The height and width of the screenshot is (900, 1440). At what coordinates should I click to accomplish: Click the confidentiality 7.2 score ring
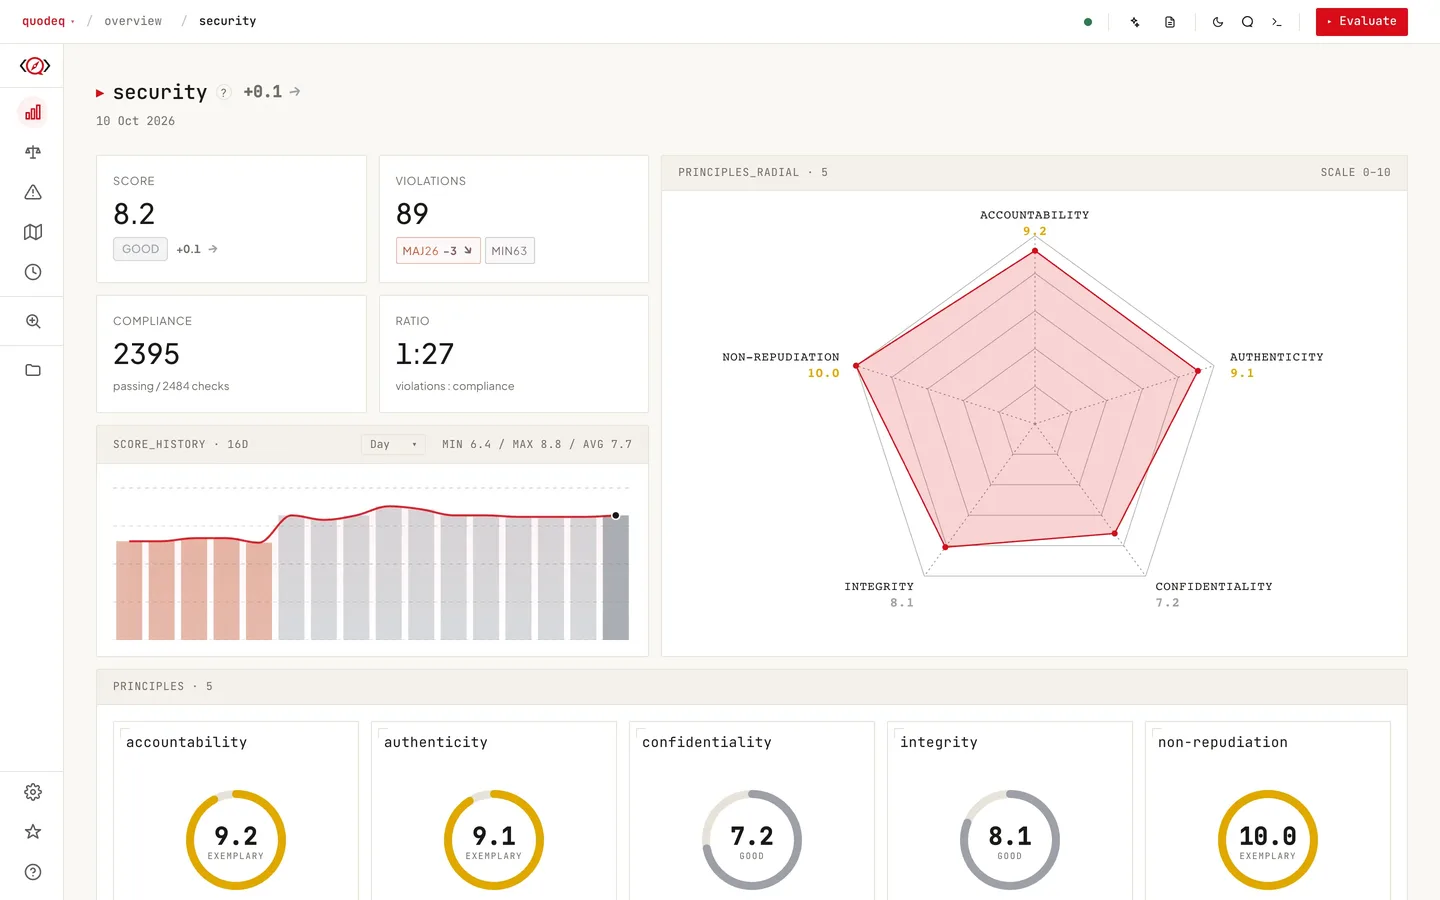[752, 840]
